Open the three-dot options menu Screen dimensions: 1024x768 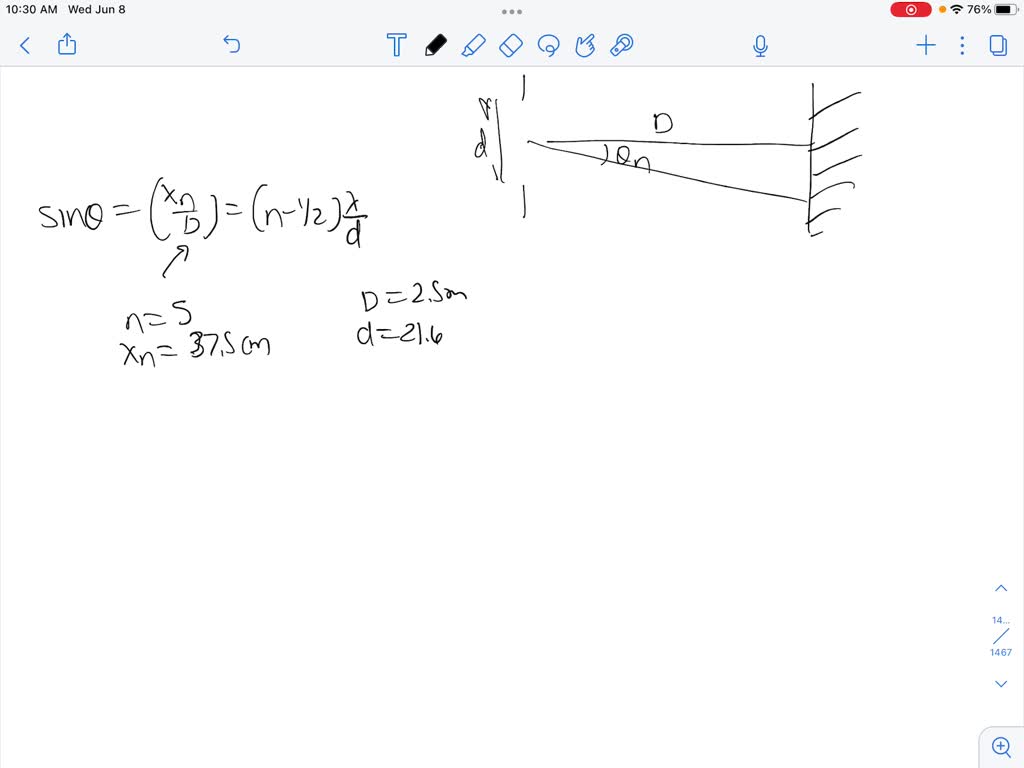tap(962, 45)
